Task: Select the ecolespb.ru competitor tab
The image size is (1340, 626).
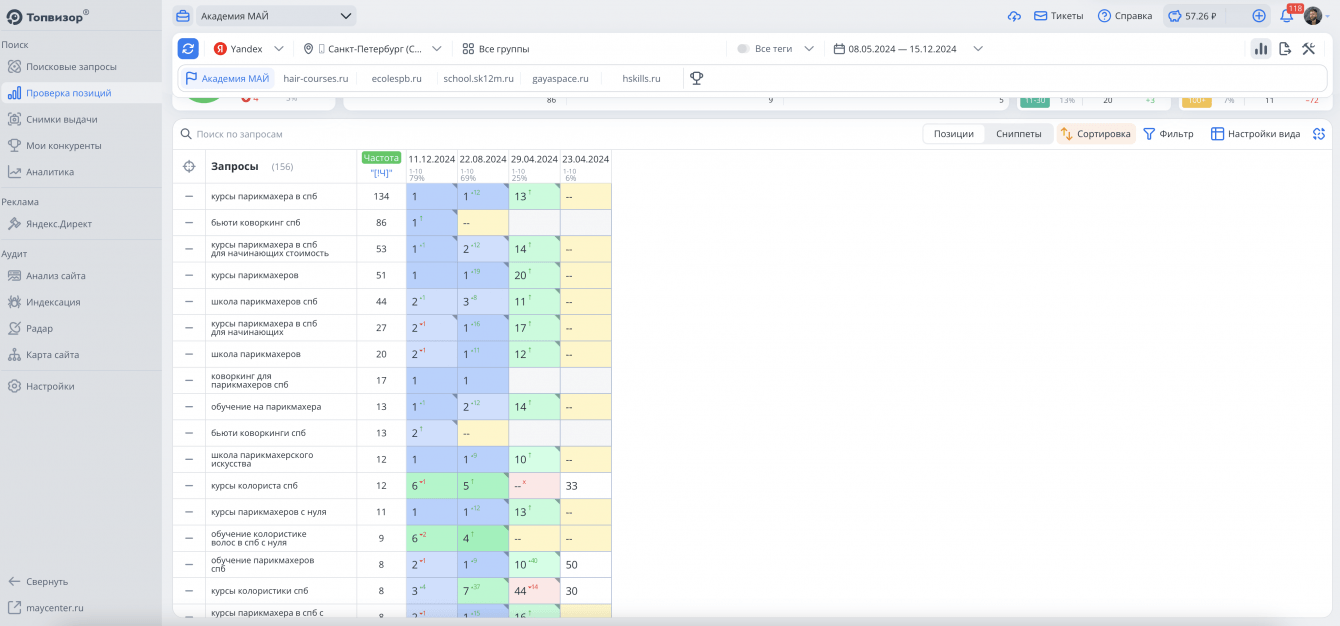Action: click(396, 78)
